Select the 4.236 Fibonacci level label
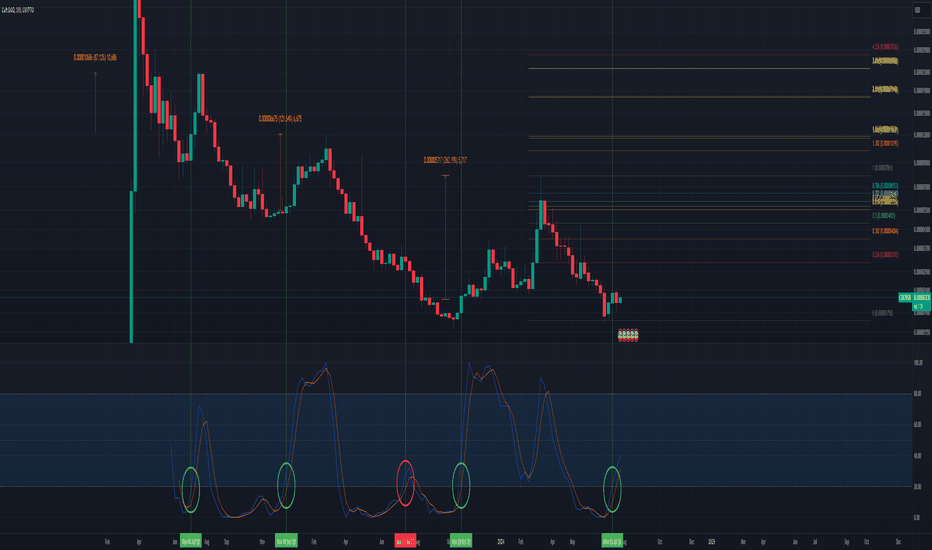 point(884,46)
